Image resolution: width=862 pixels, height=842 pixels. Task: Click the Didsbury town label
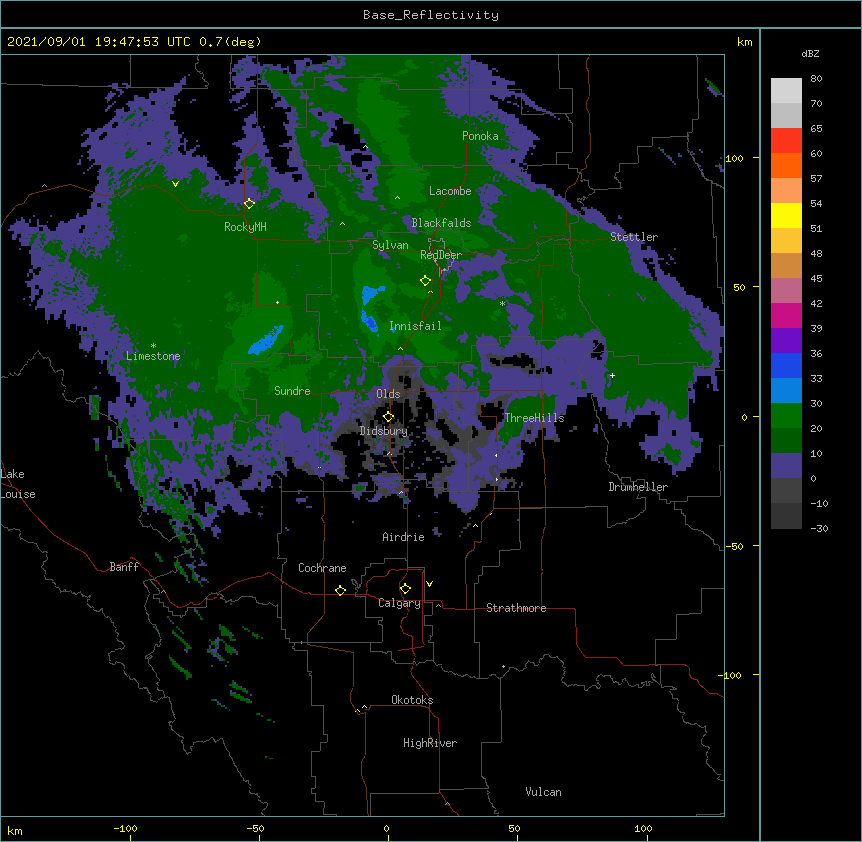[383, 431]
